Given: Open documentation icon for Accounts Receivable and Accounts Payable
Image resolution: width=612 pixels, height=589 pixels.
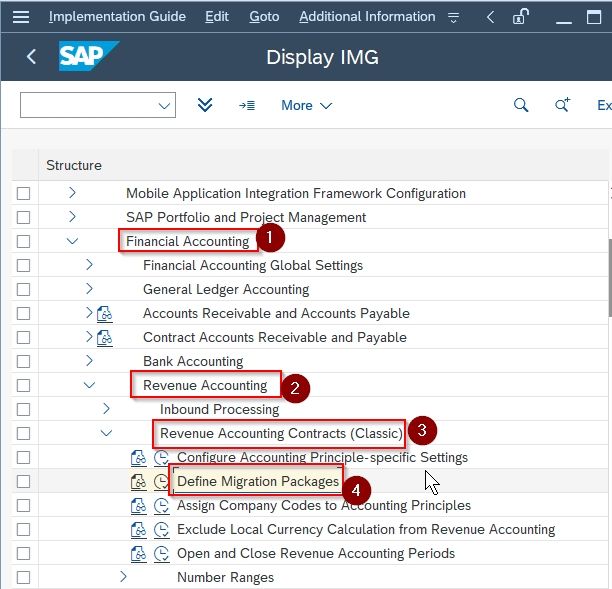Looking at the screenshot, I should pos(105,314).
